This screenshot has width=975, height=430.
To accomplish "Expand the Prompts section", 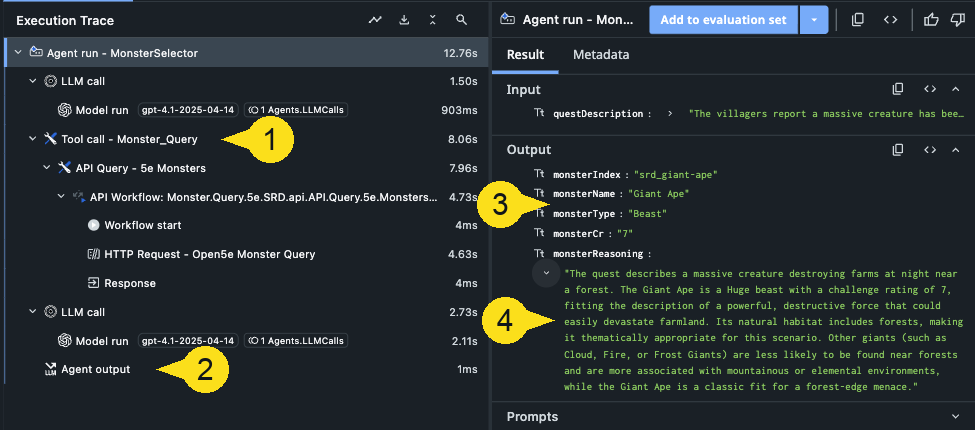I will (x=956, y=416).
